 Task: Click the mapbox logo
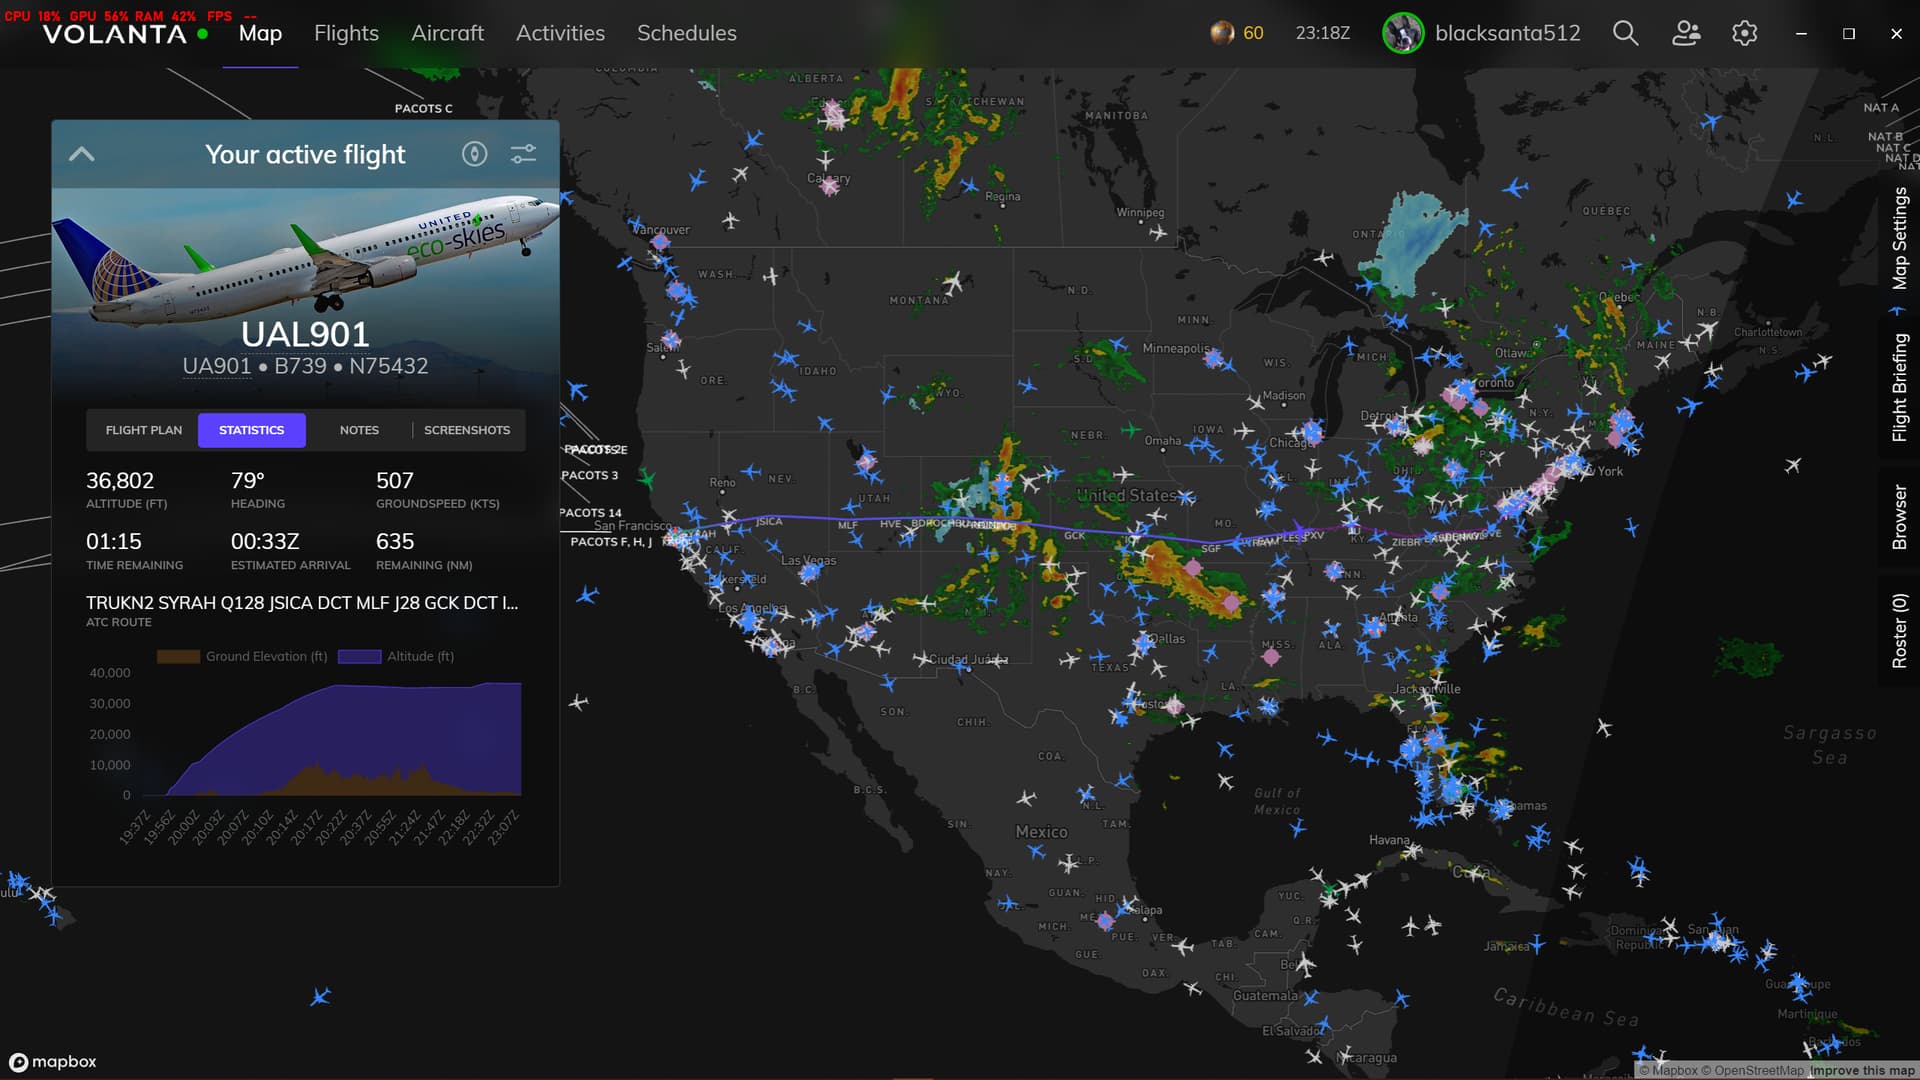(53, 1061)
